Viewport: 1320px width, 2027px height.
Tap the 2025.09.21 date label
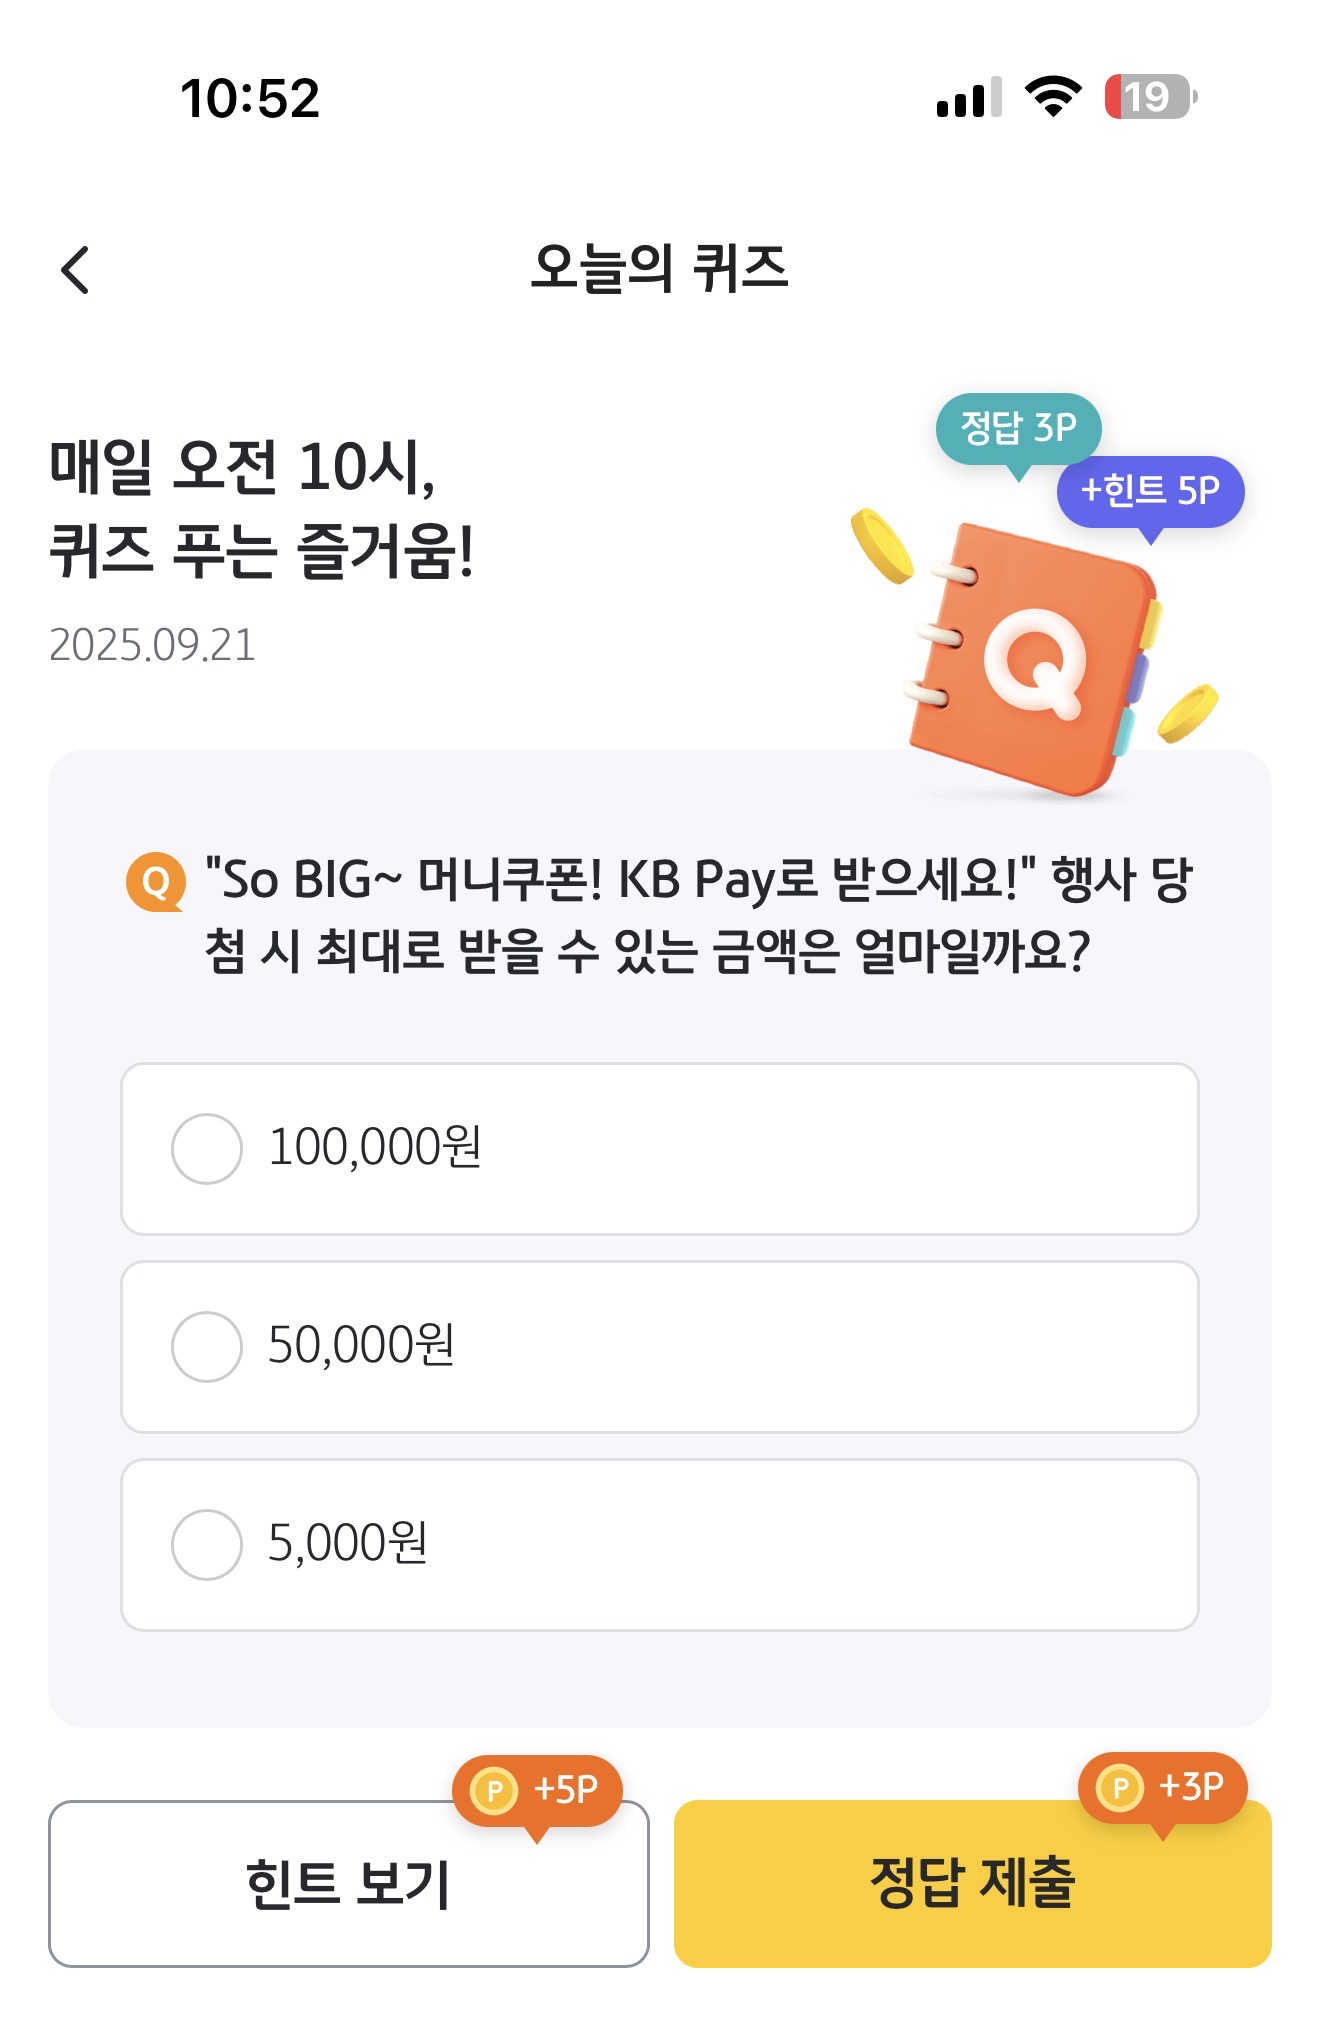[152, 645]
